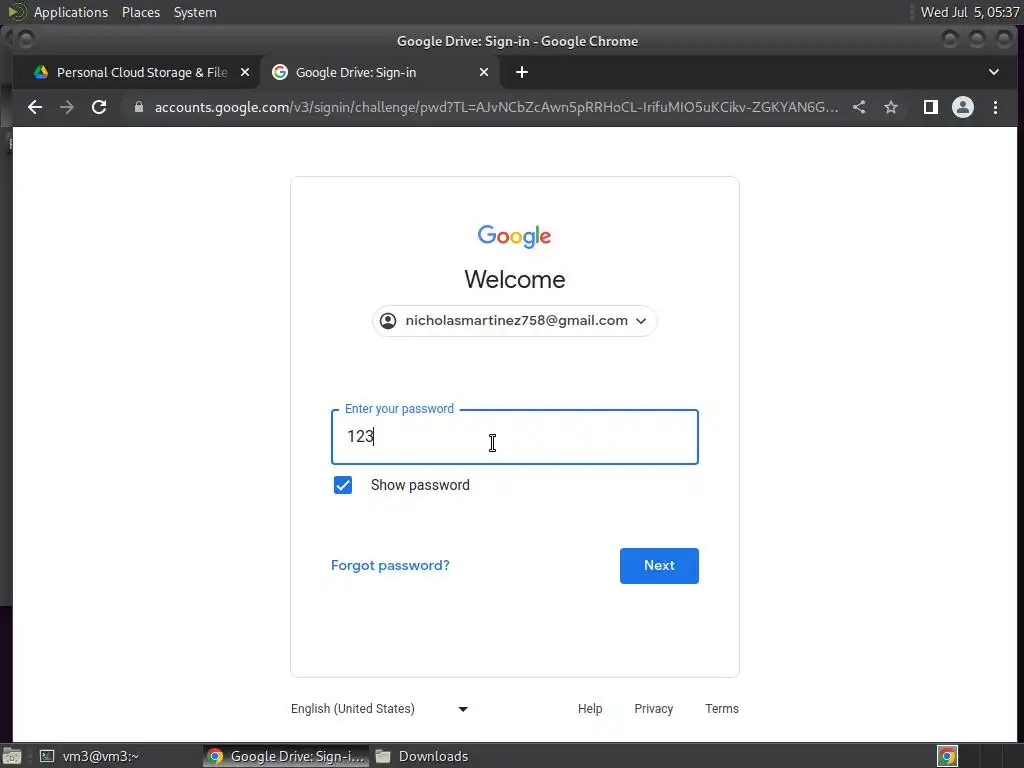Click the Welcome heading text
Viewport: 1024px width, 768px height.
515,280
